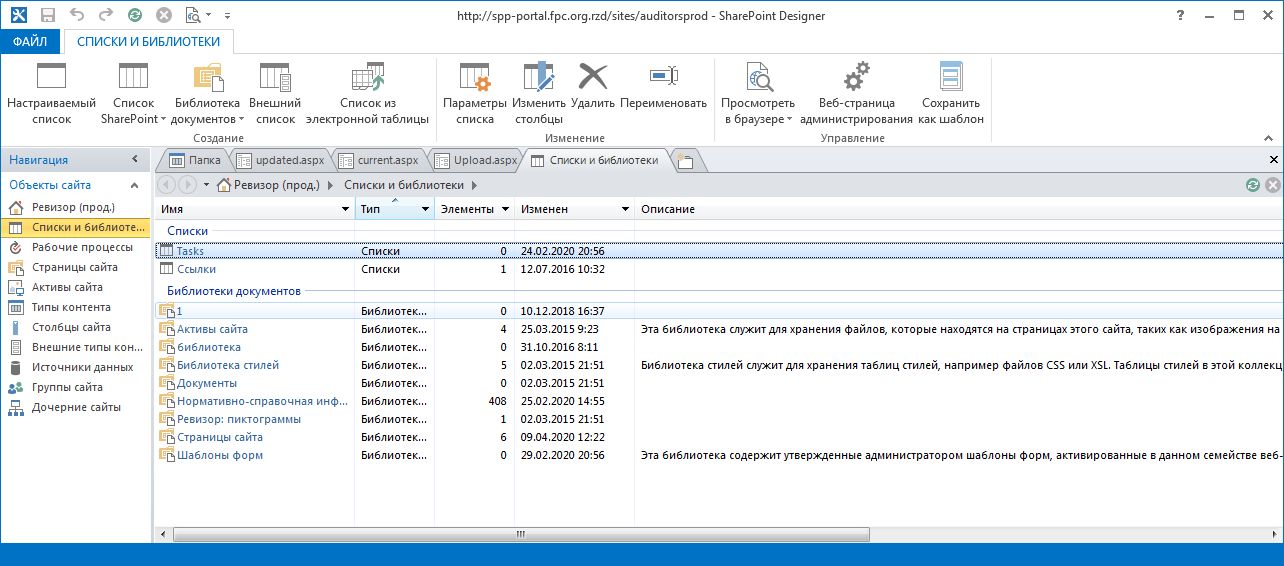Sort by the Описание column header
The width and height of the screenshot is (1284, 566).
(x=667, y=209)
